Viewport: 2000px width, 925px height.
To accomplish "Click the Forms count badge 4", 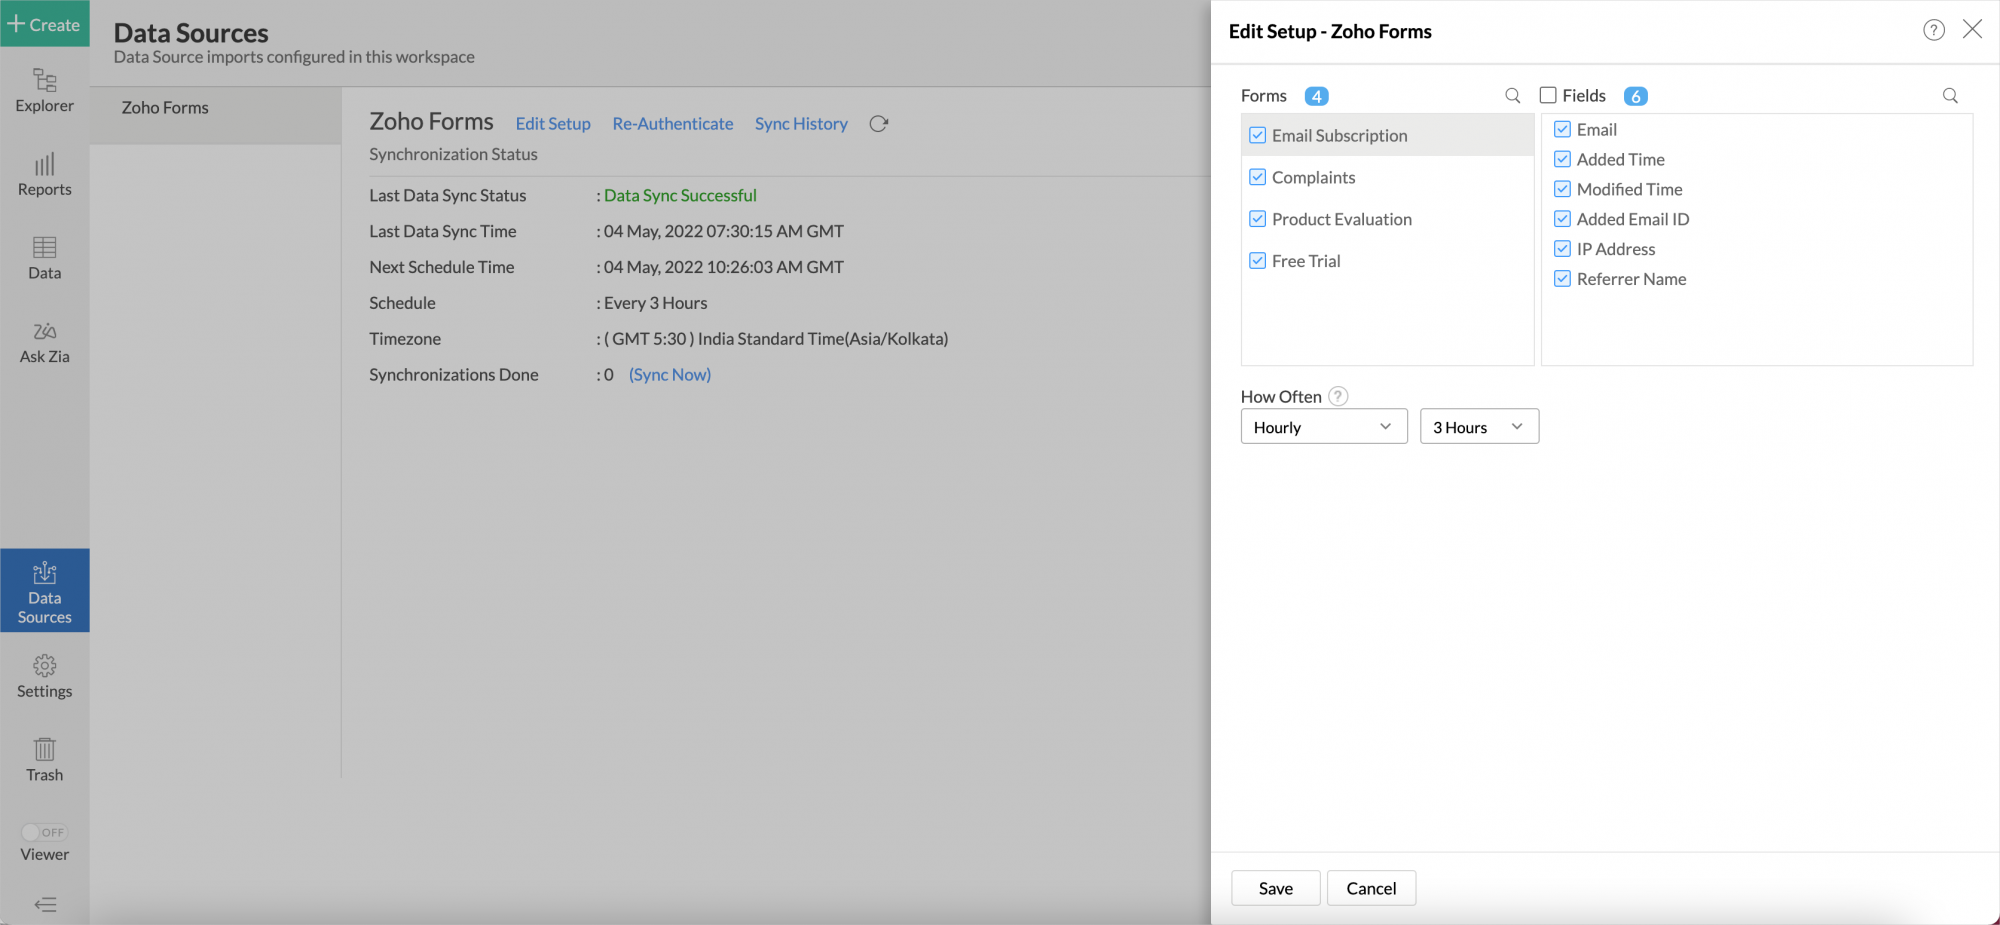I will click(x=1316, y=96).
